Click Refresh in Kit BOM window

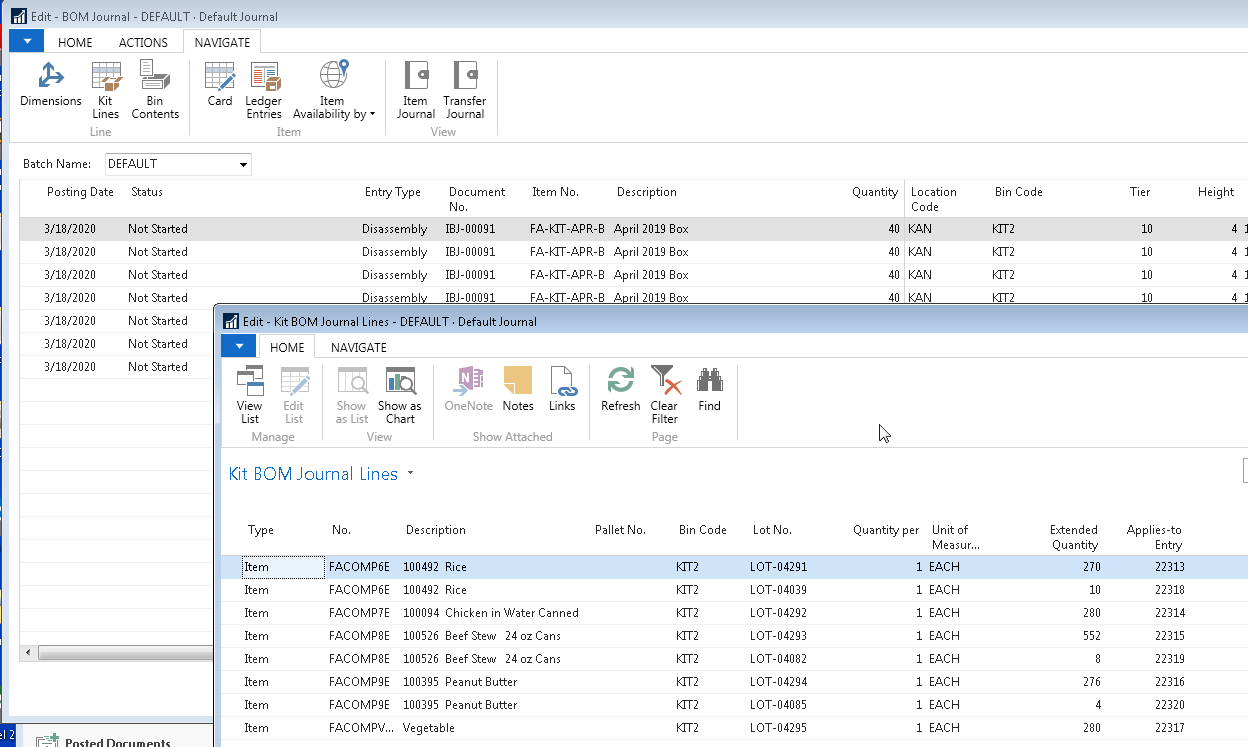620,389
